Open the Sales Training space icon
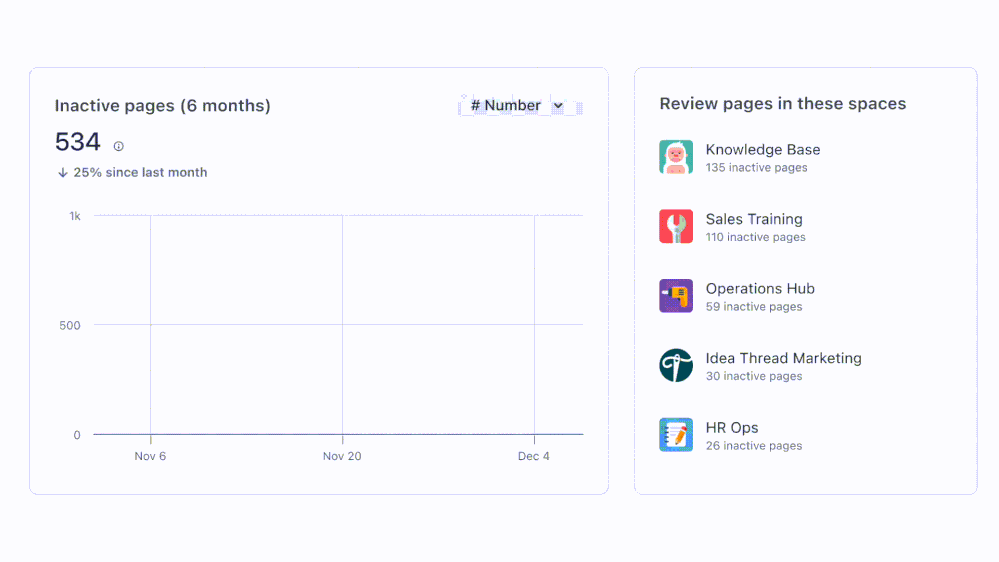 click(676, 226)
